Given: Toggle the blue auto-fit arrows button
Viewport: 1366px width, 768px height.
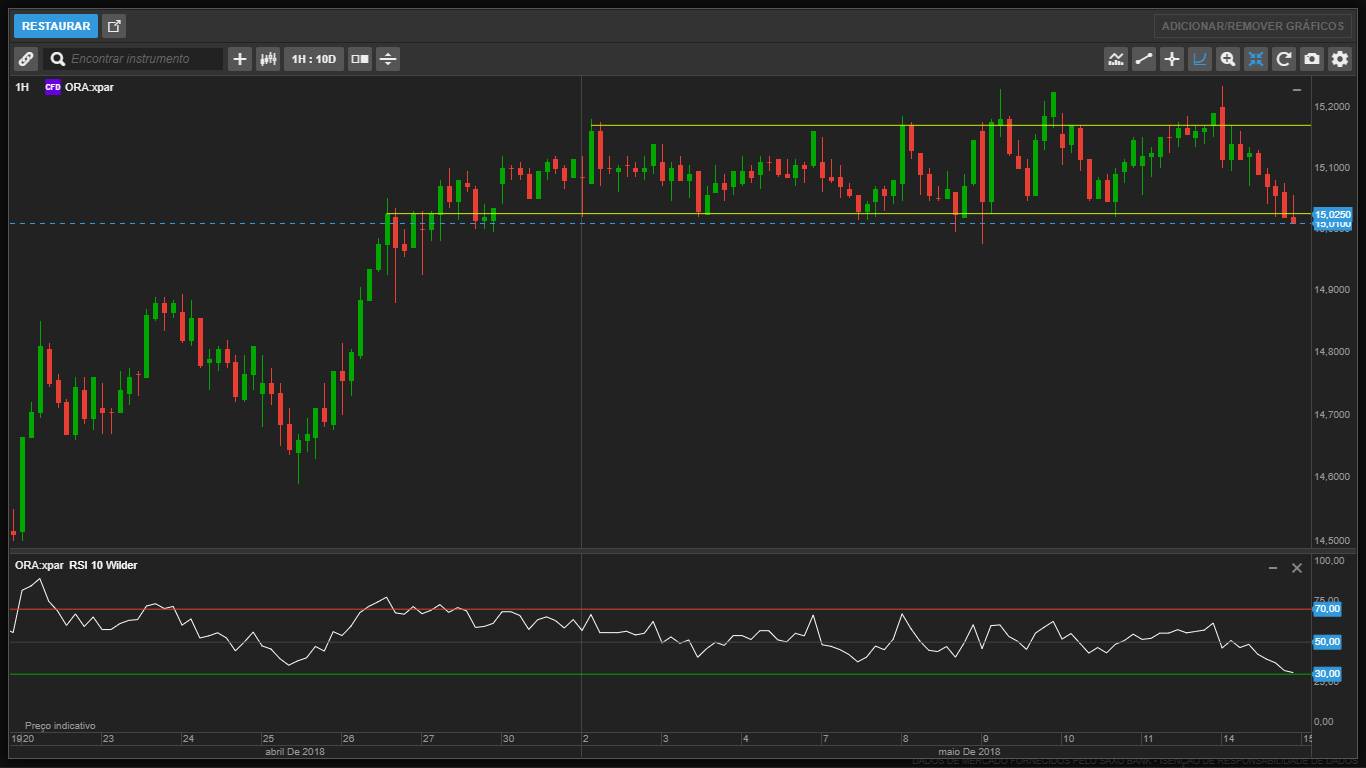Looking at the screenshot, I should [x=1256, y=59].
